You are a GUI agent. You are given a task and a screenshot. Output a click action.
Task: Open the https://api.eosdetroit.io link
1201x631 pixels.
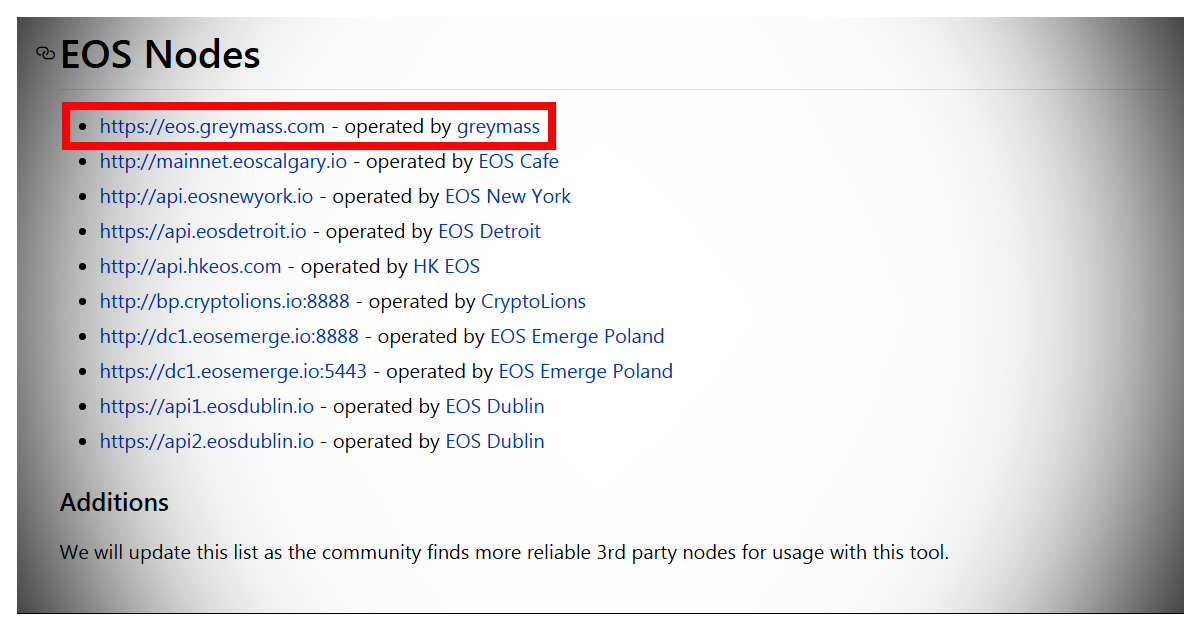click(x=203, y=232)
